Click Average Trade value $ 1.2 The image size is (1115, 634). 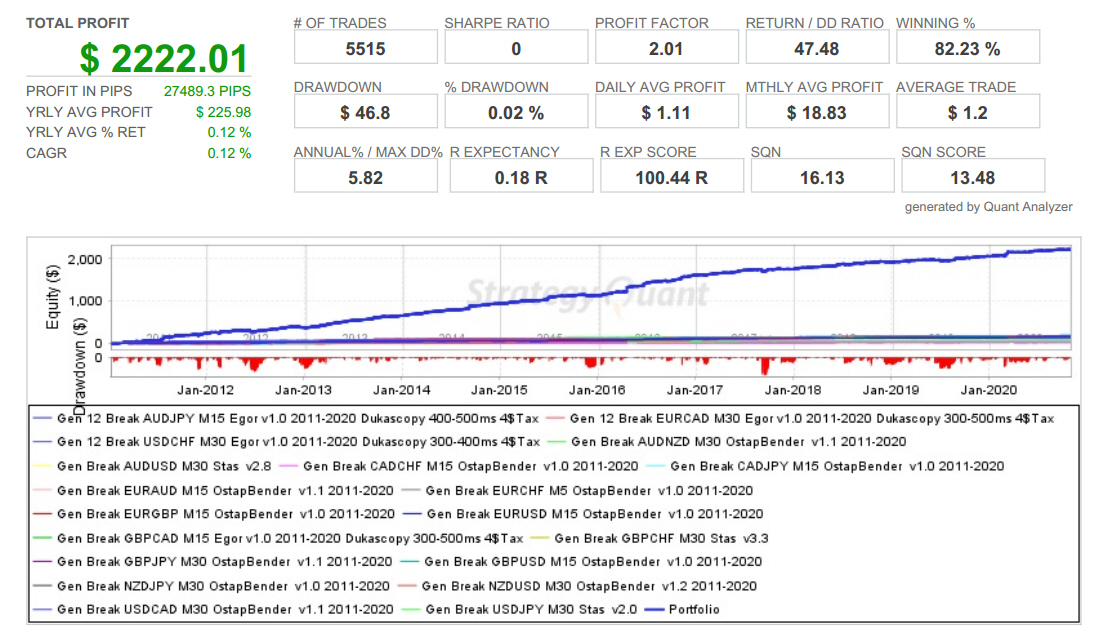point(968,112)
